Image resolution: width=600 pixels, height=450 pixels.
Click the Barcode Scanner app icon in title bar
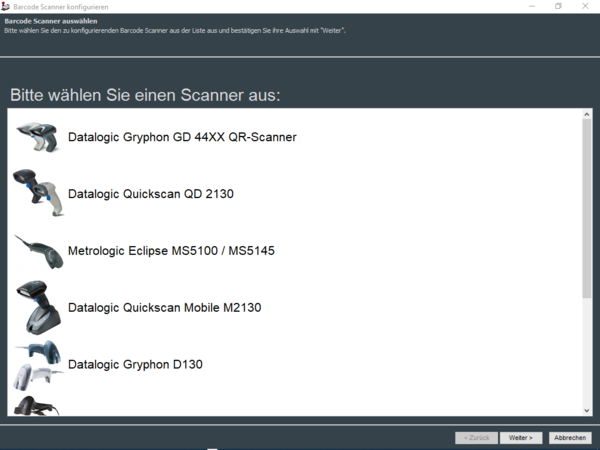click(x=7, y=6)
